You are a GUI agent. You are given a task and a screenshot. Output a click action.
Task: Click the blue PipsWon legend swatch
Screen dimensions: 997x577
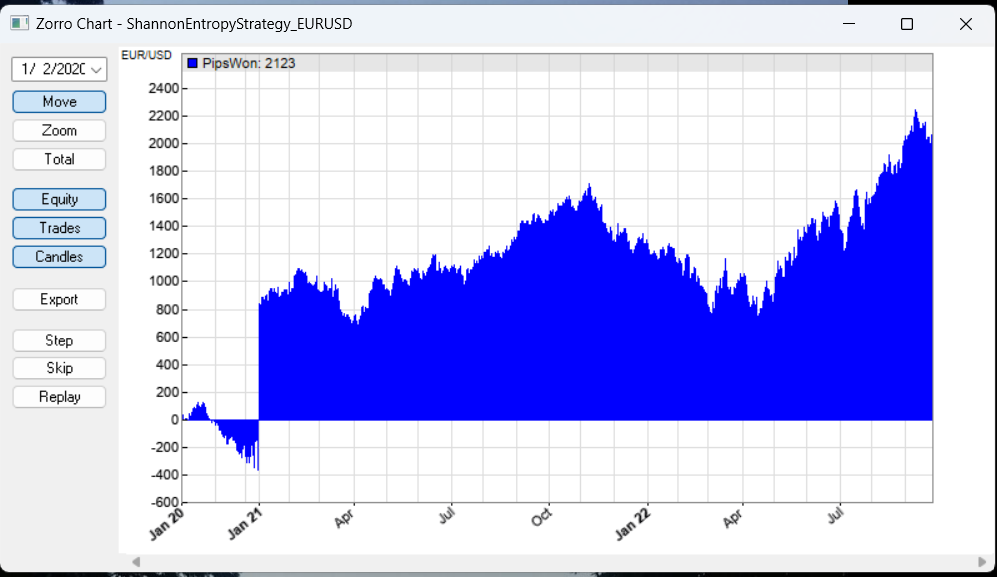192,63
